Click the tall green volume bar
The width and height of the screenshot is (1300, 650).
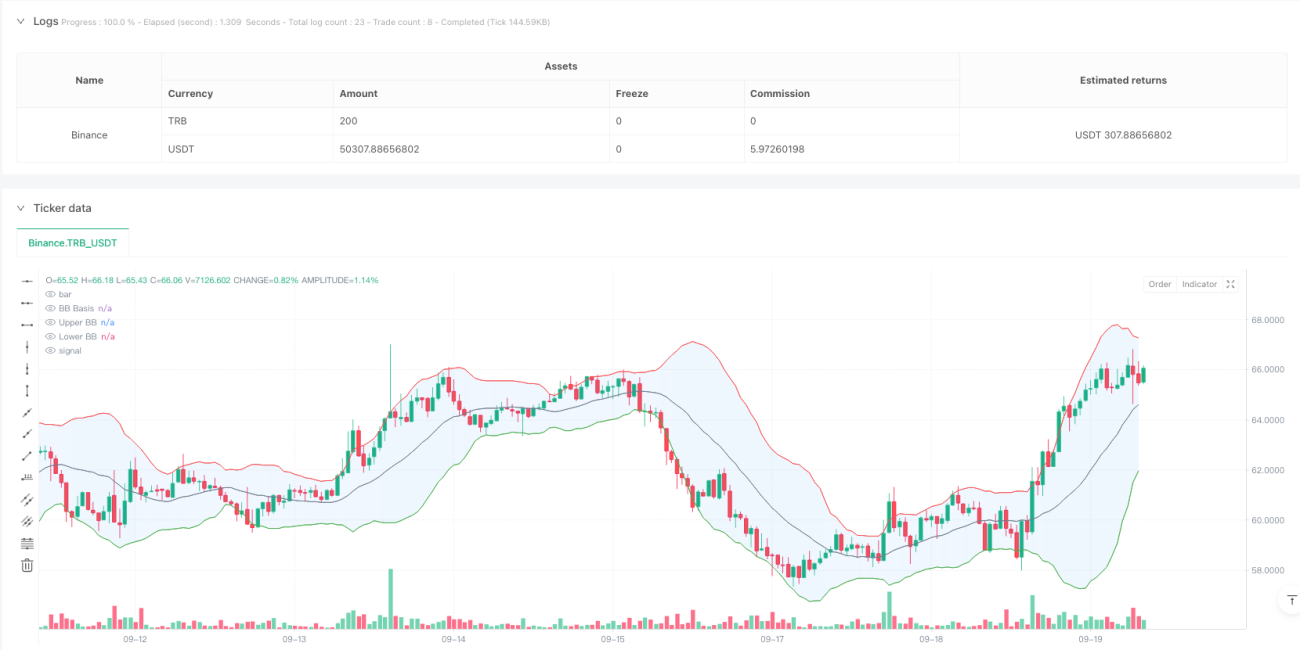click(x=391, y=599)
